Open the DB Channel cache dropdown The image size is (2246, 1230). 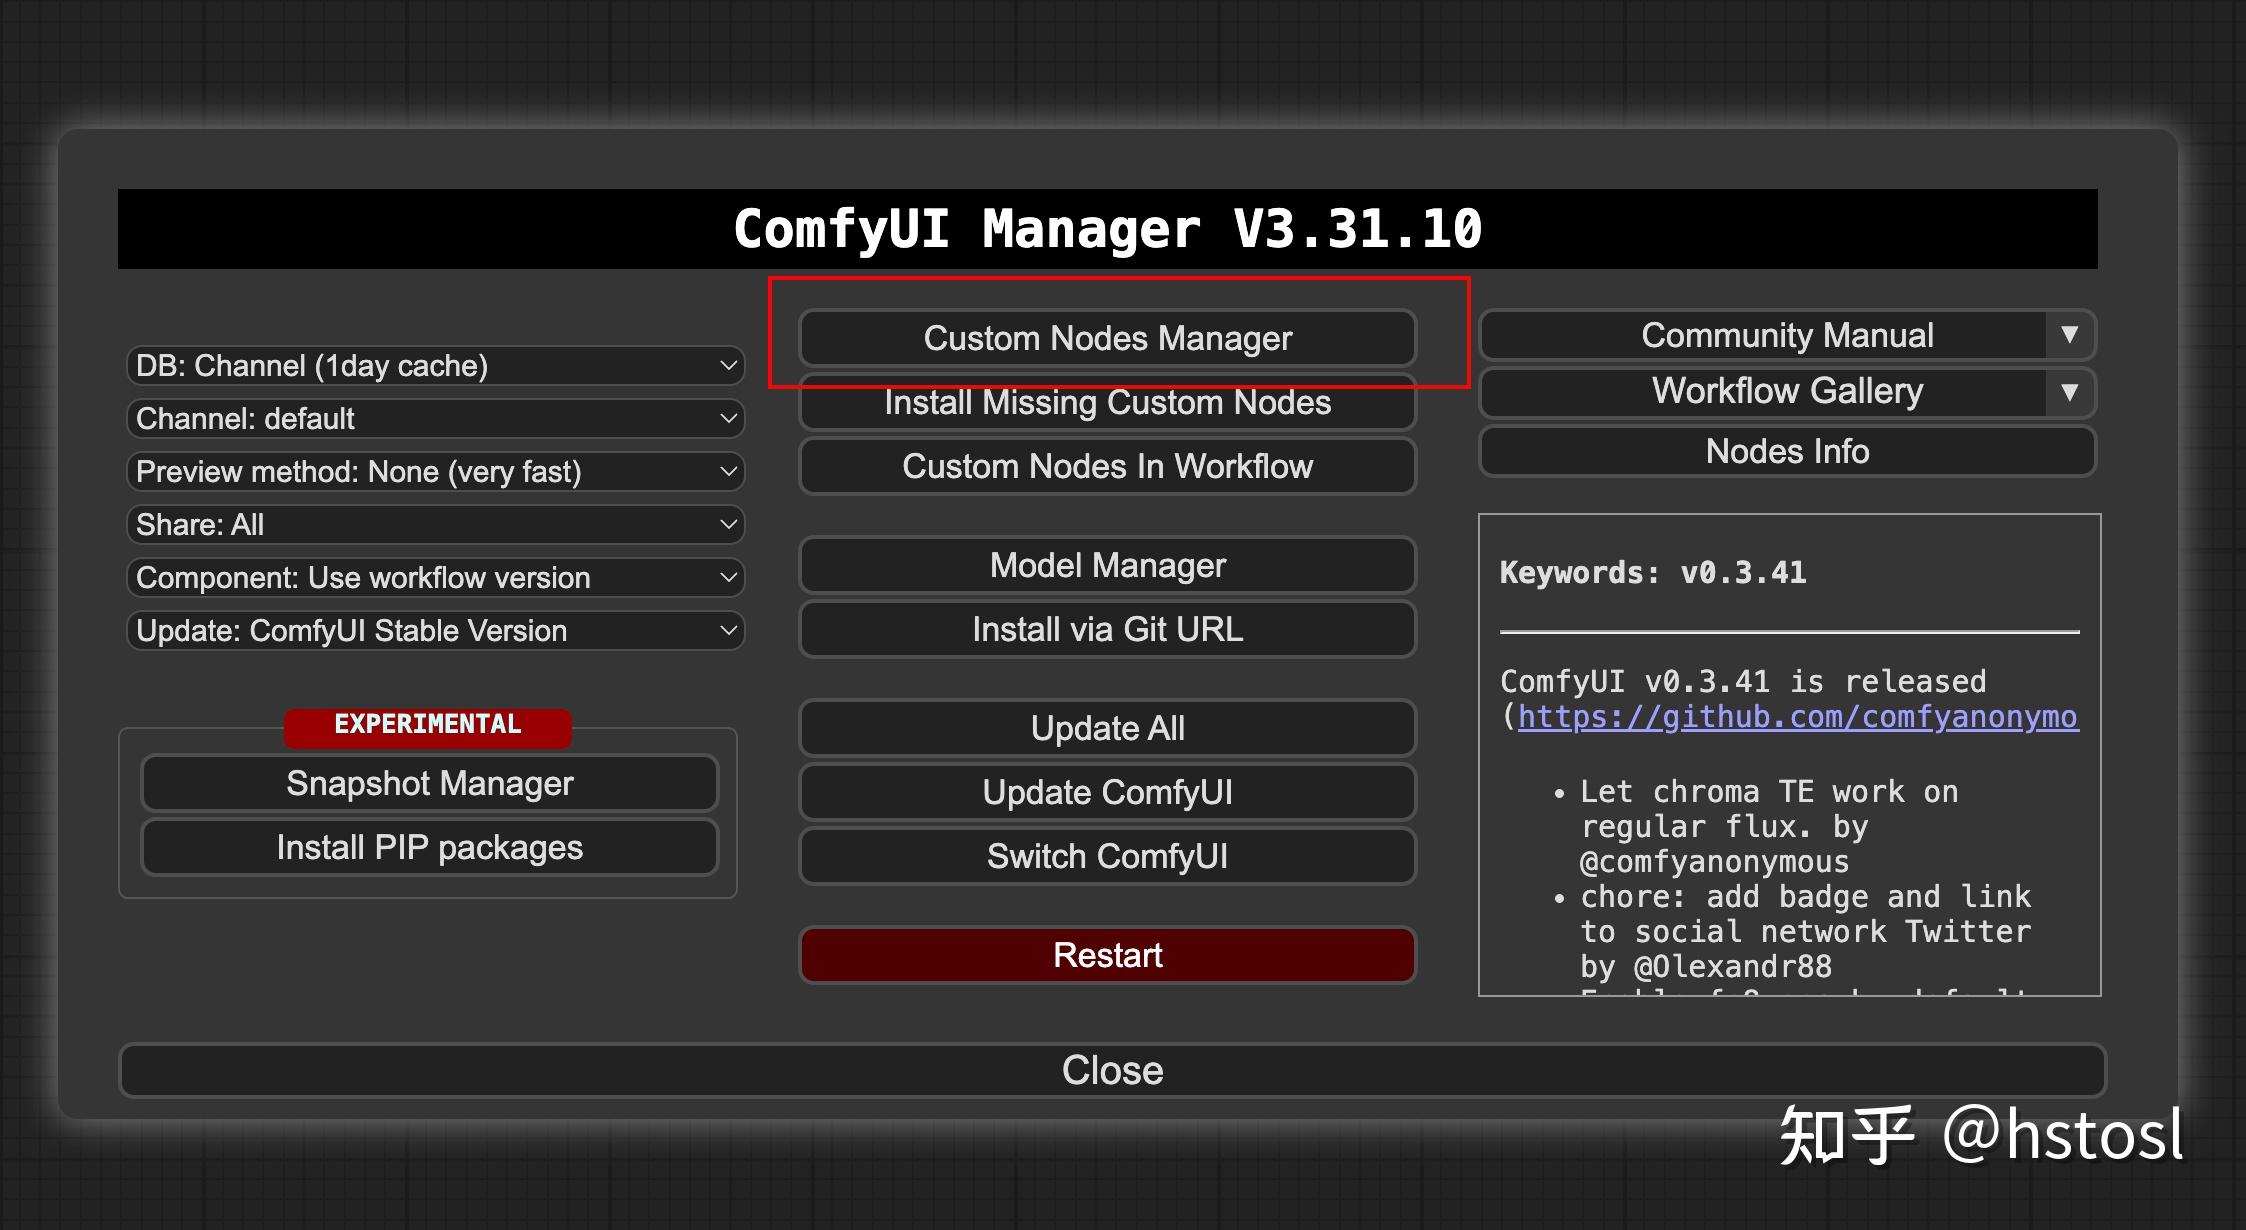[x=435, y=366]
